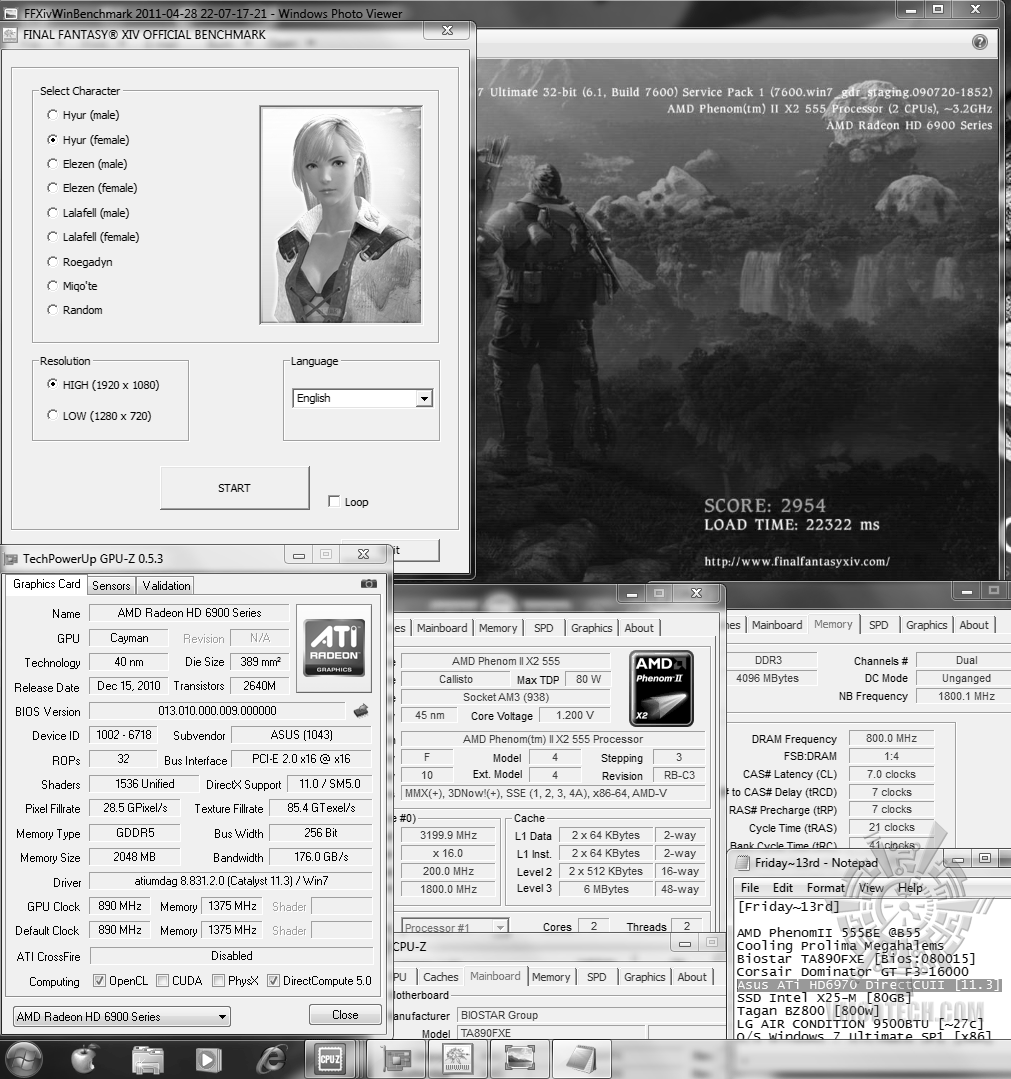Open the GPU selector dropdown in GPU-Z
The image size is (1011, 1079).
pyautogui.click(x=122, y=1016)
